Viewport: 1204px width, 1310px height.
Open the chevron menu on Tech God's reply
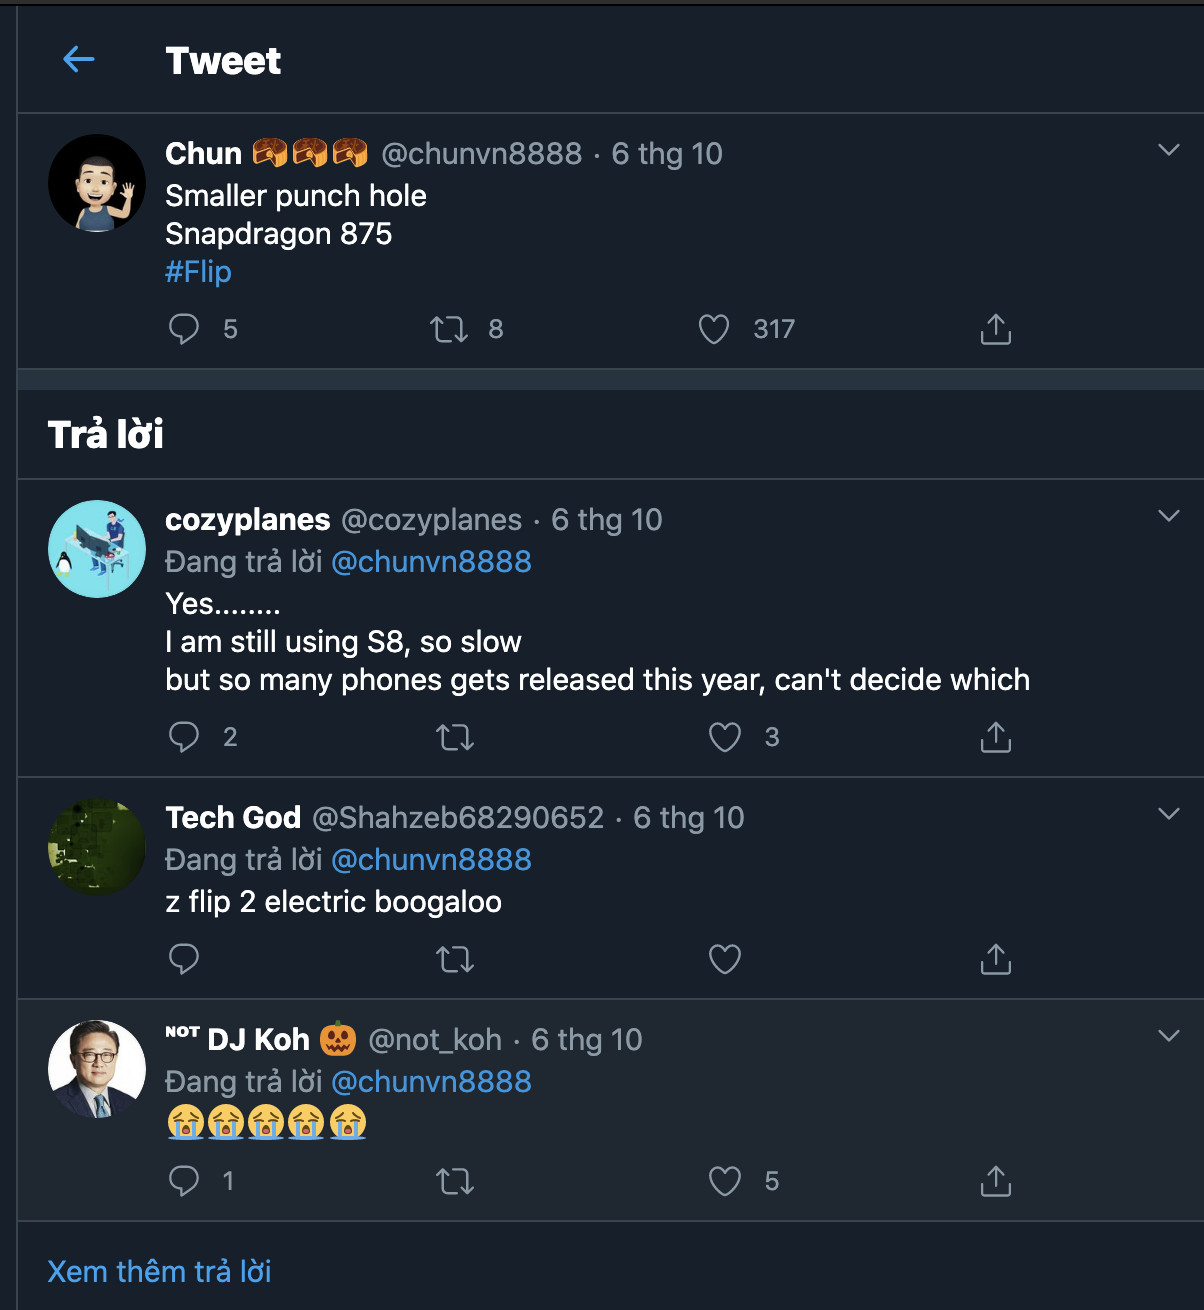(1168, 814)
